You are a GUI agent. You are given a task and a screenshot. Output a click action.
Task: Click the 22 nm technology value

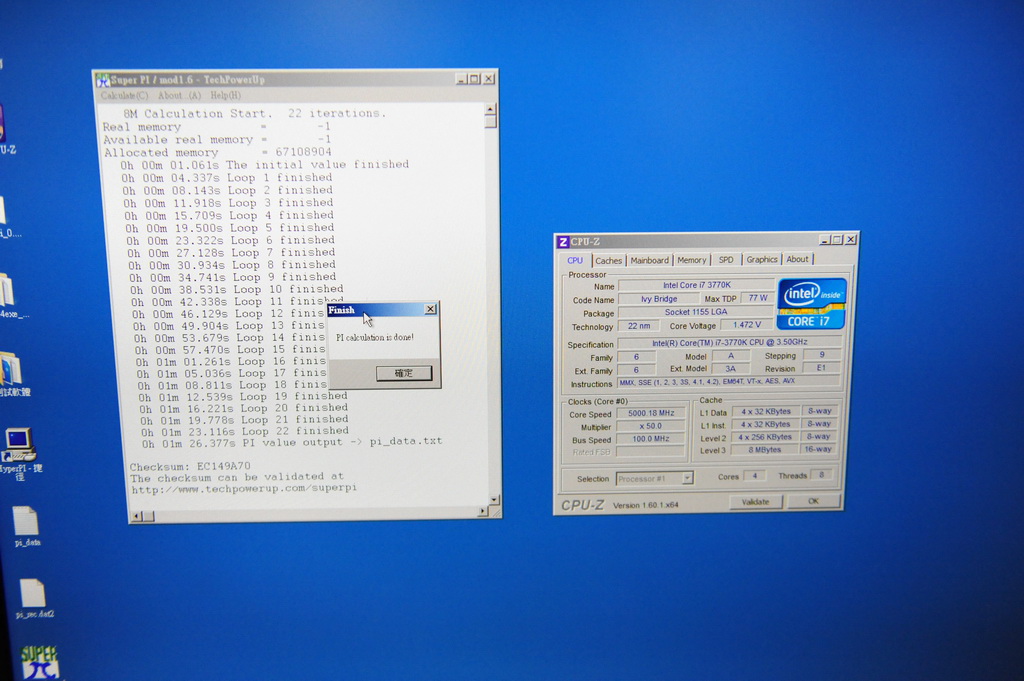(639, 326)
